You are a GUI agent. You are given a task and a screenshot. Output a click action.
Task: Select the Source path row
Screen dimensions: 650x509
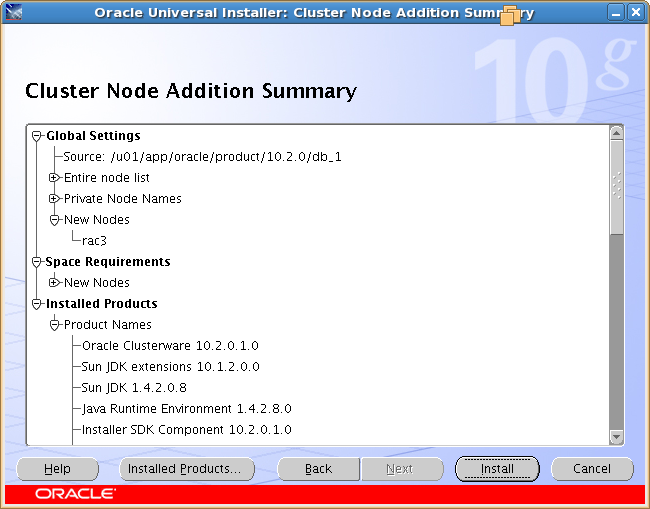[x=202, y=157]
